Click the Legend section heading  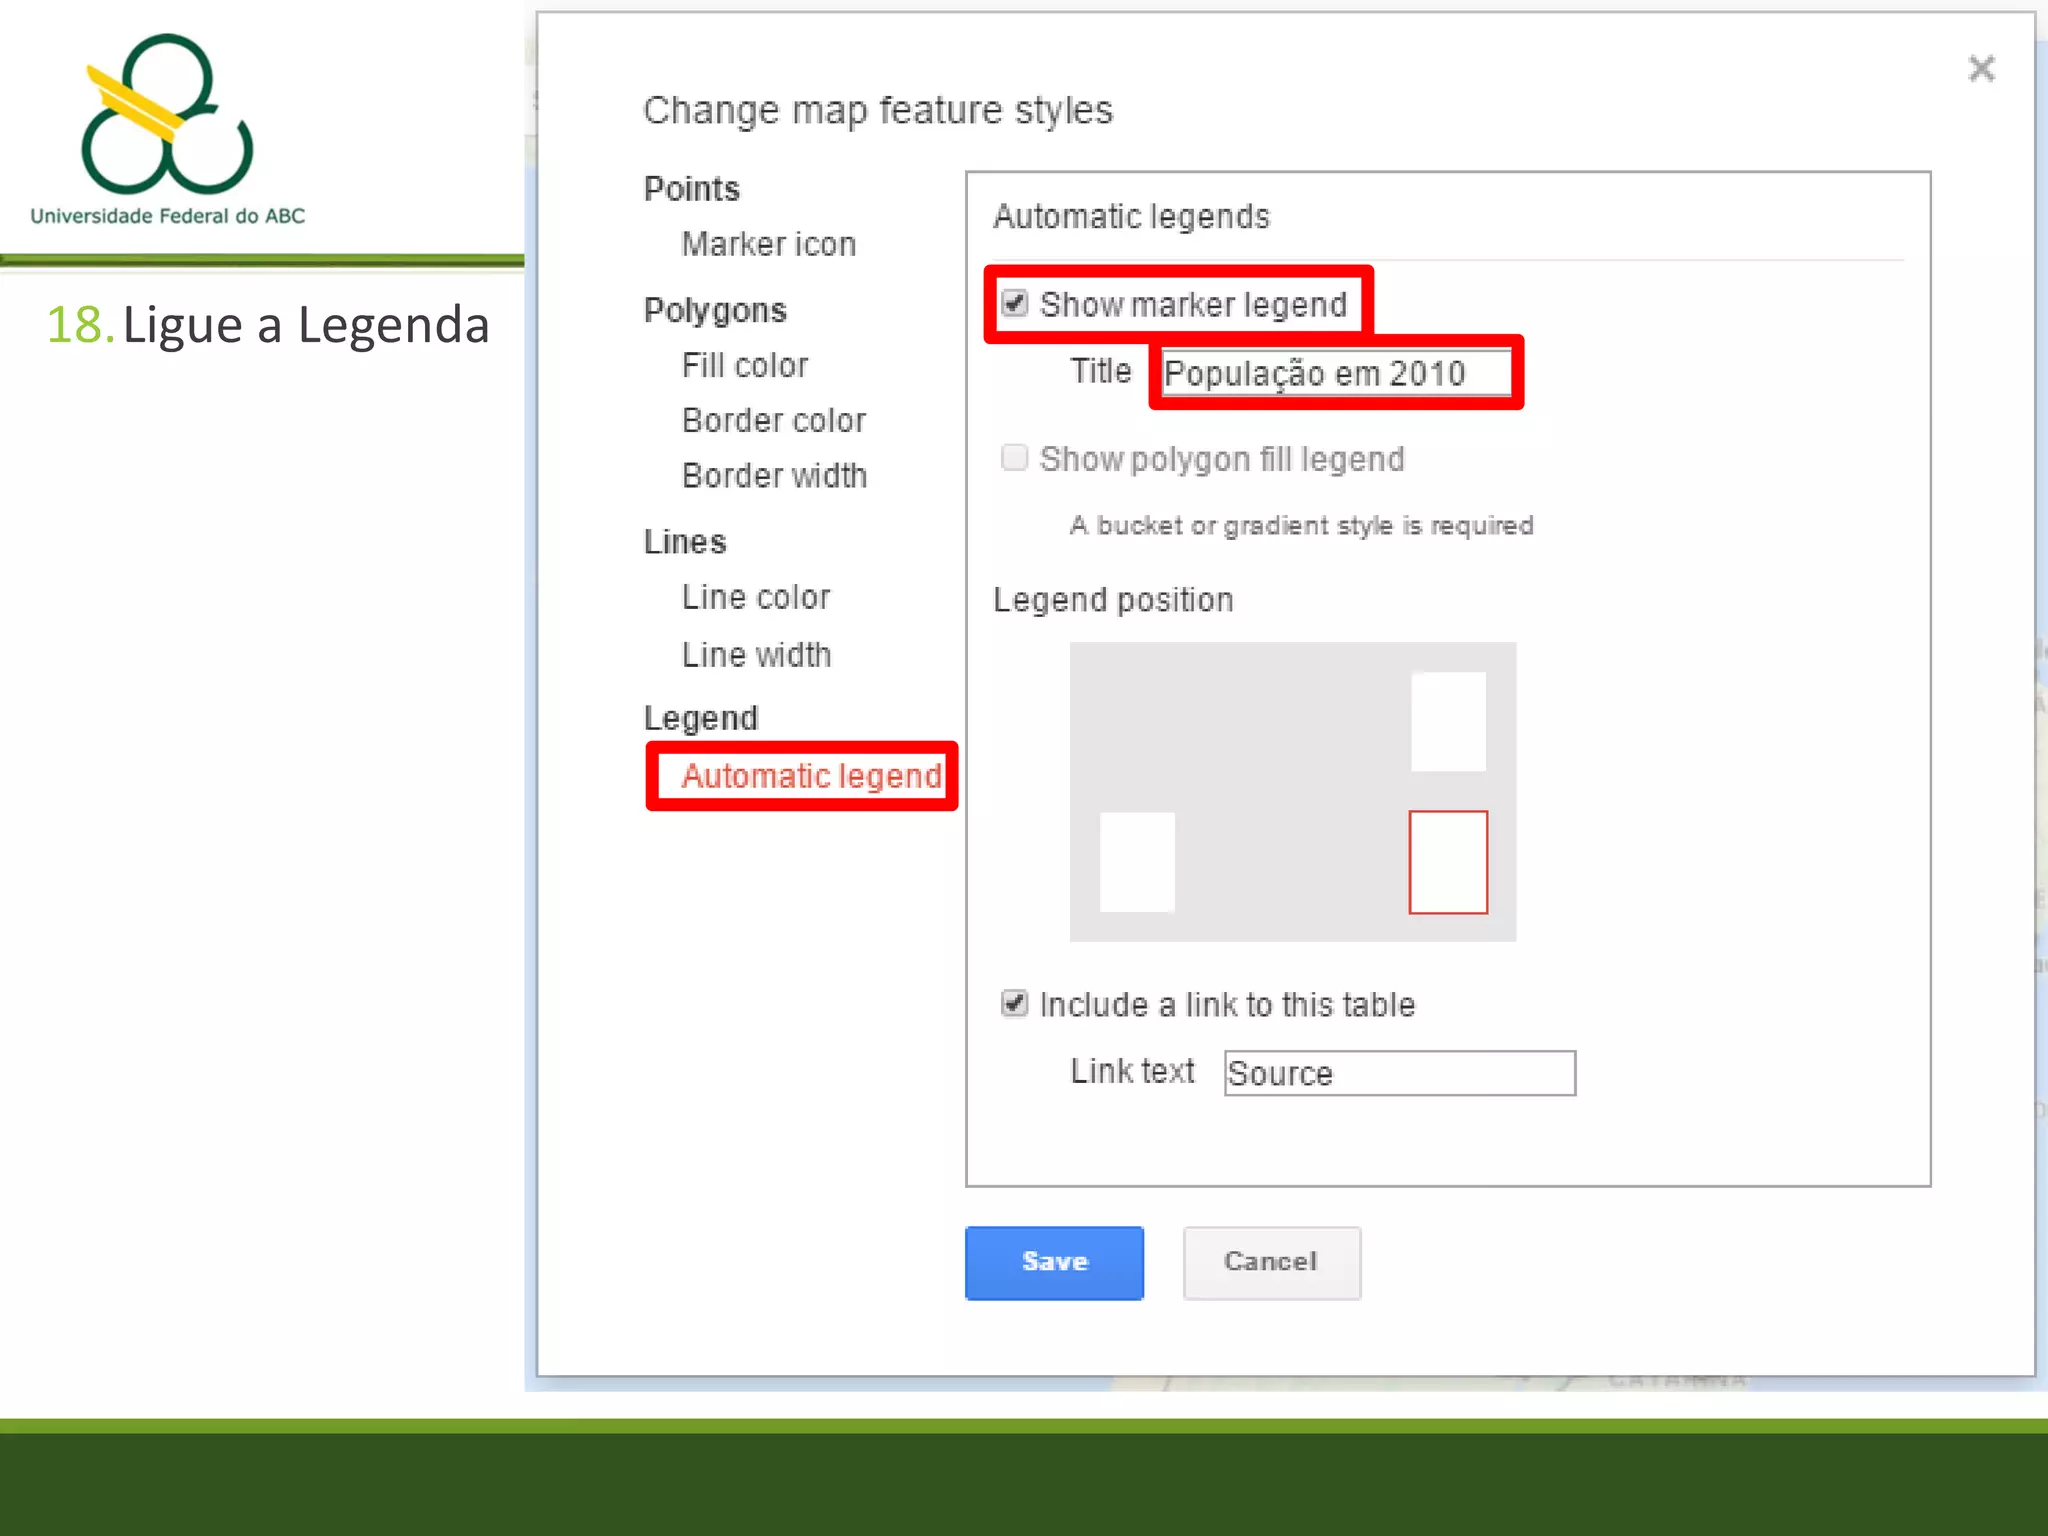click(x=701, y=719)
